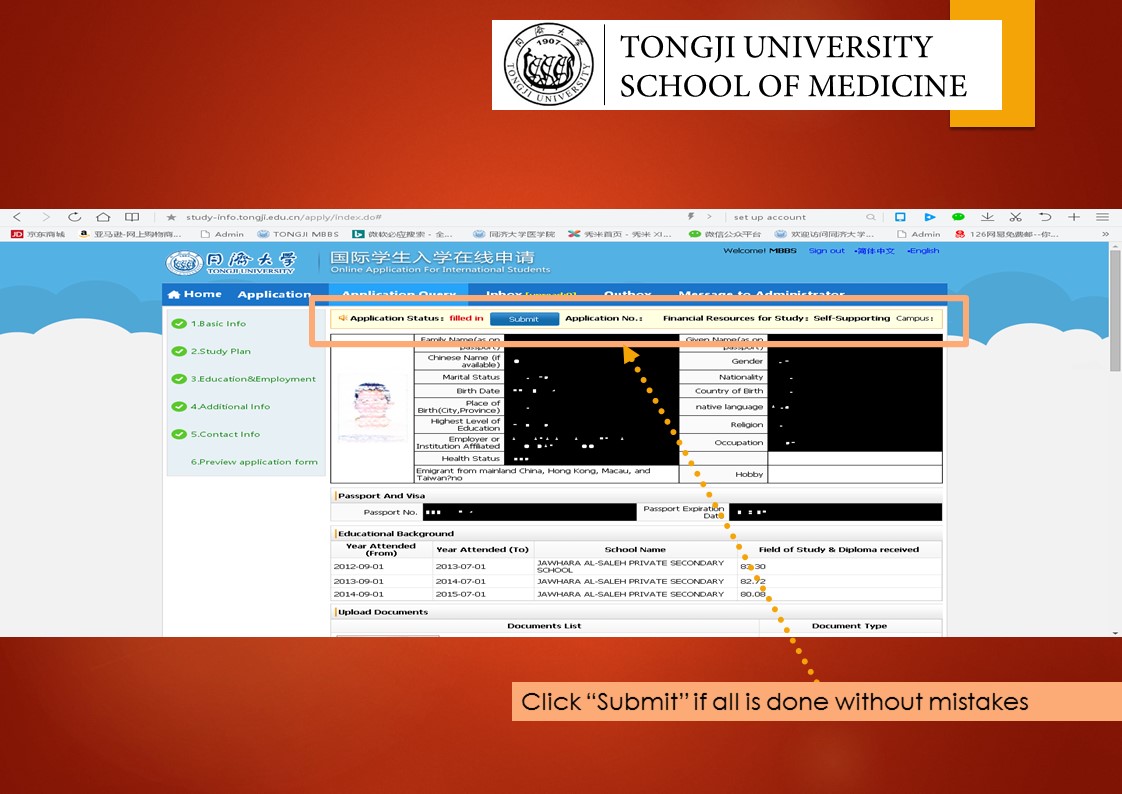
Task: Open the Amazon shopping bookmark
Action: click(130, 234)
